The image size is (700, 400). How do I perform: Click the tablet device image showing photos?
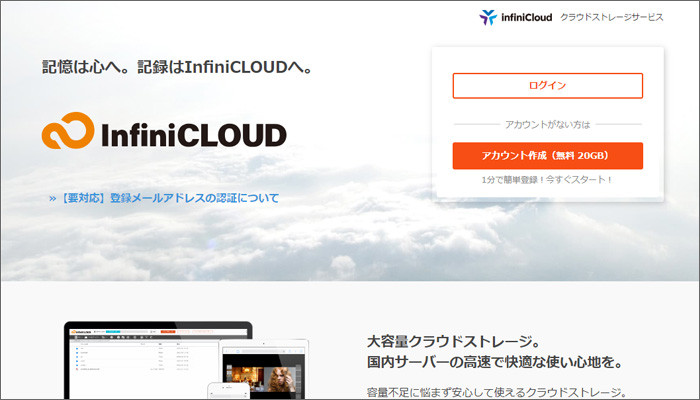point(264,371)
